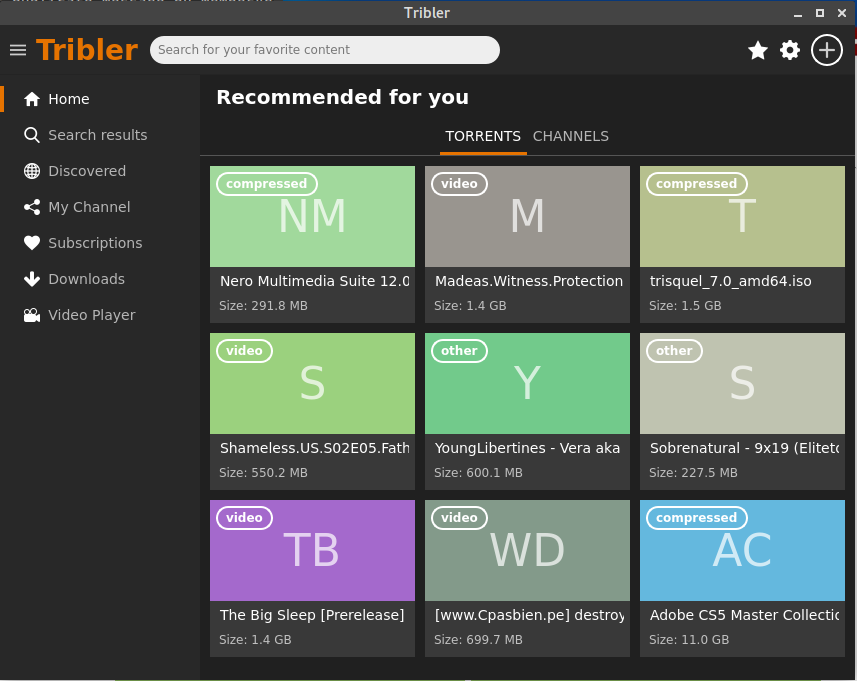
Task: Open settings via the gear icon
Action: pyautogui.click(x=790, y=50)
